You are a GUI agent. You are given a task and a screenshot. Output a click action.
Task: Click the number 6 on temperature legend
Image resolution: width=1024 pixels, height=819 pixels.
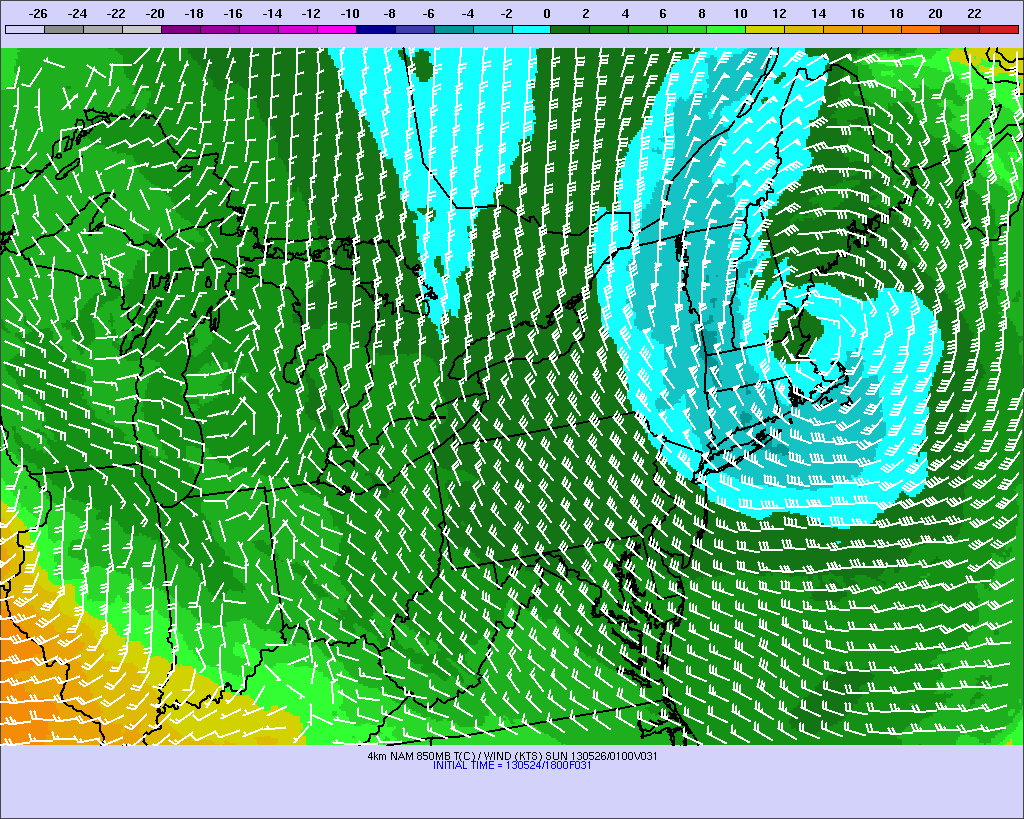662,13
